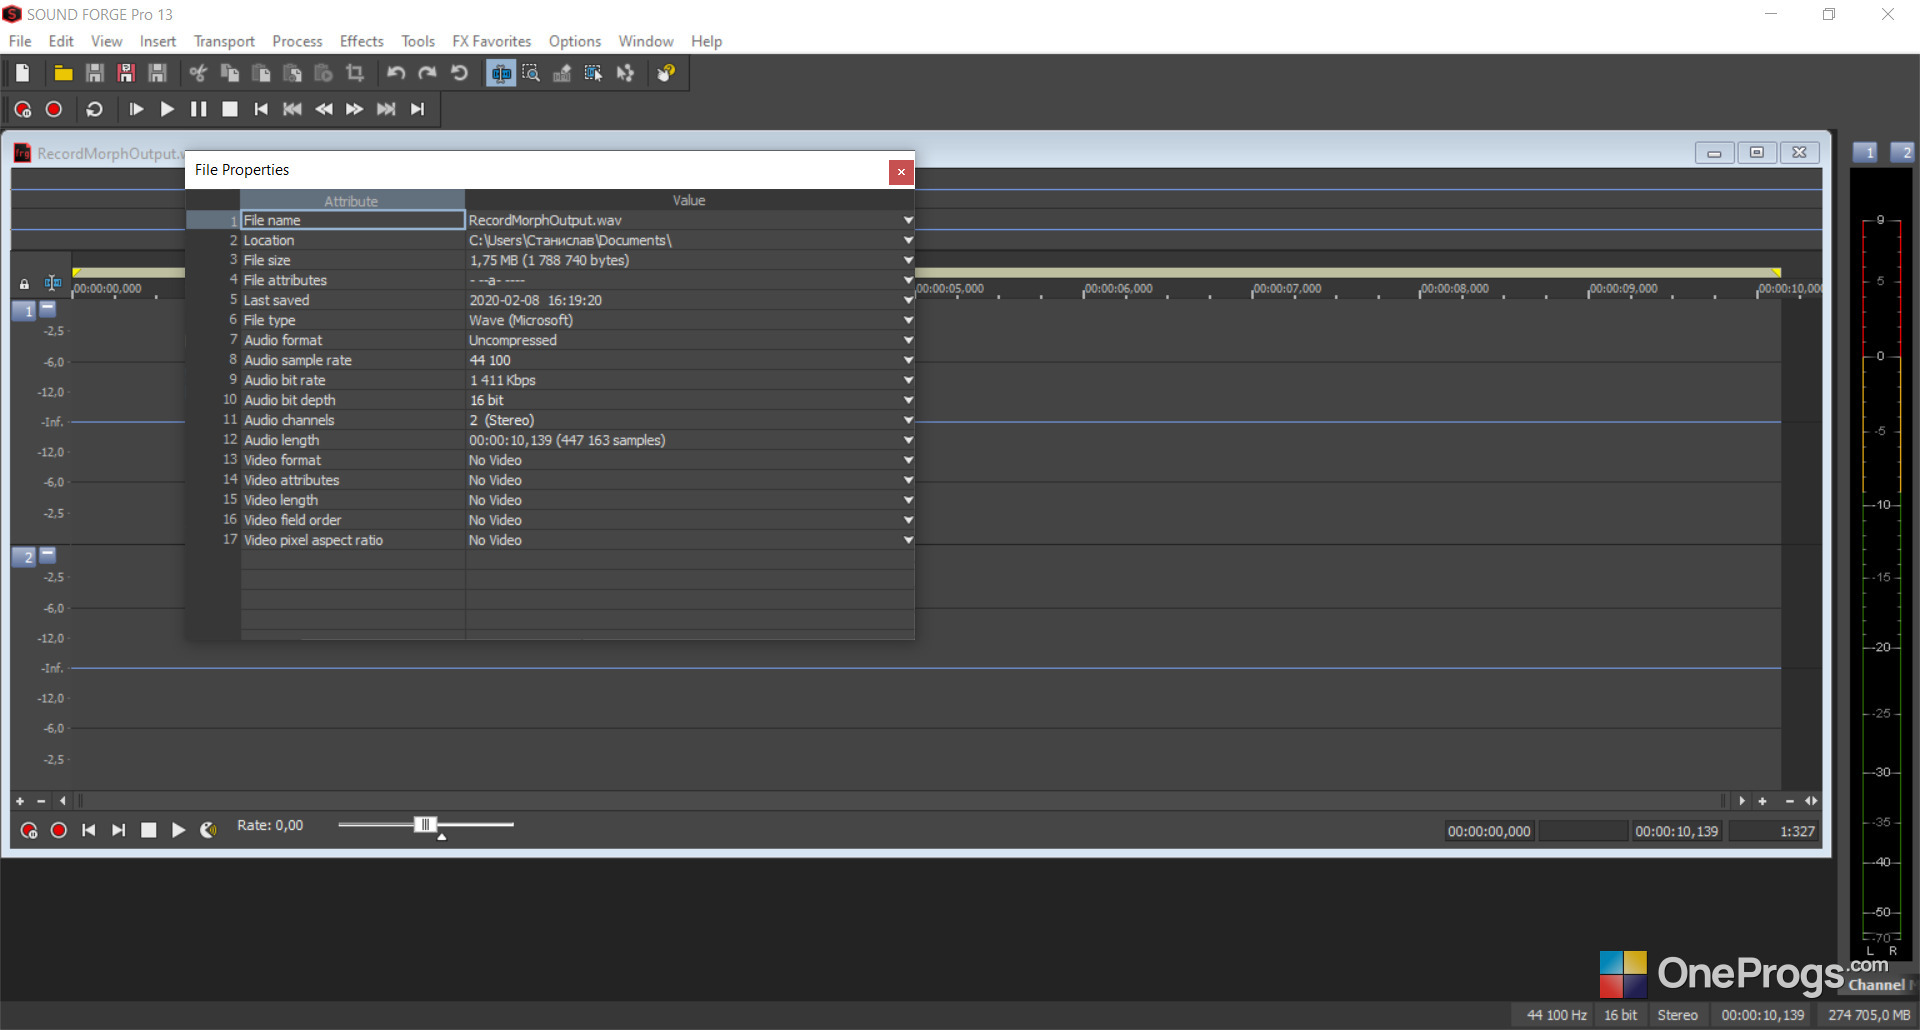Viewport: 1920px width, 1030px height.
Task: Open the dropdown arrow for Video pixel aspect ratio
Action: (908, 540)
